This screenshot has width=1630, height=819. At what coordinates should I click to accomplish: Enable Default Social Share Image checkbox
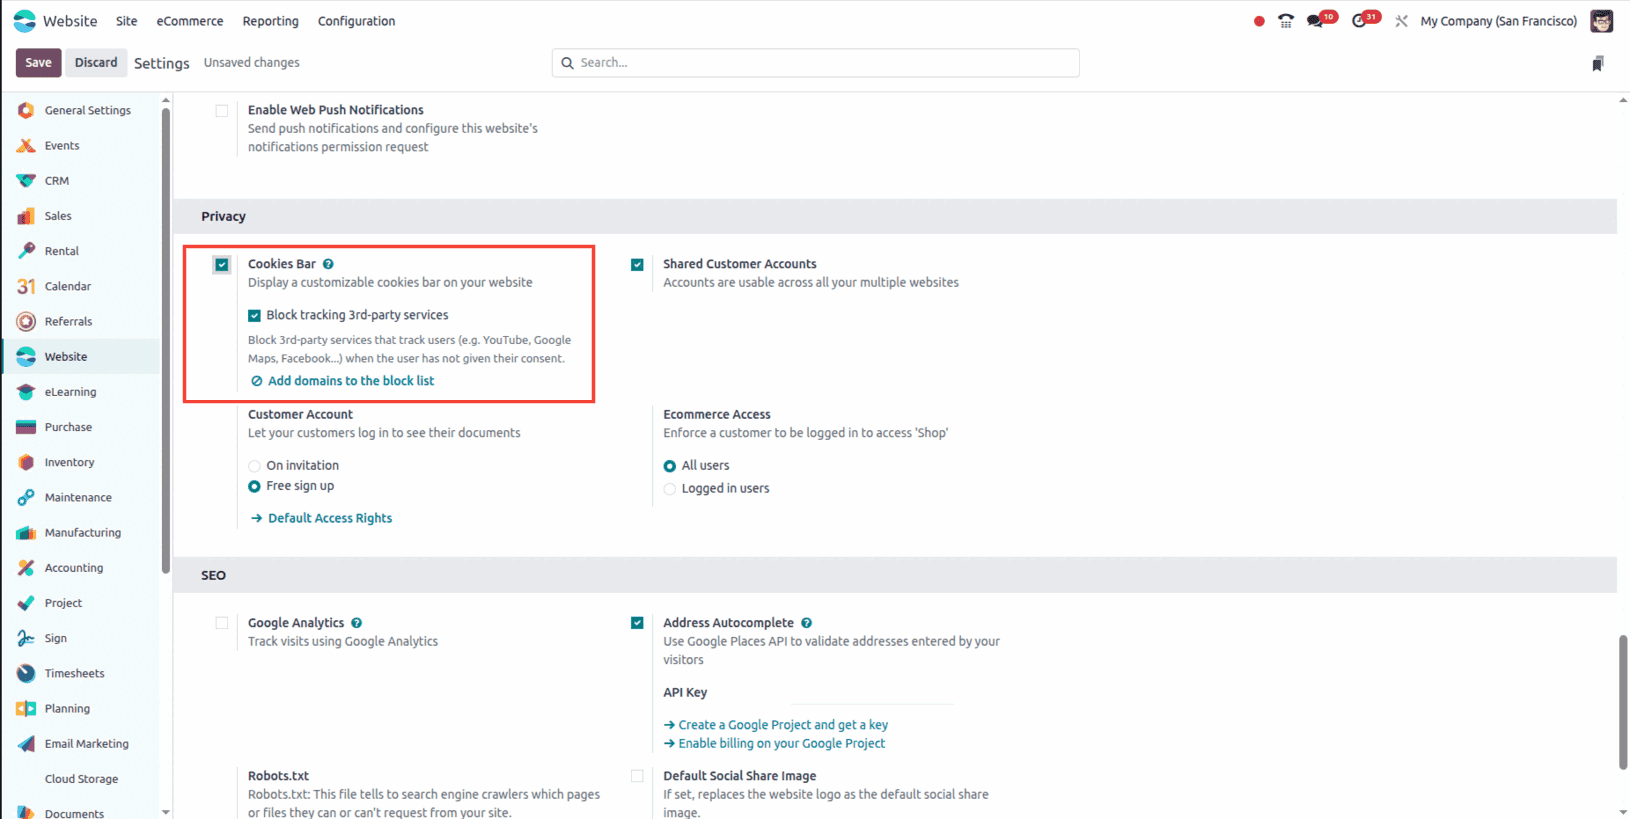637,776
